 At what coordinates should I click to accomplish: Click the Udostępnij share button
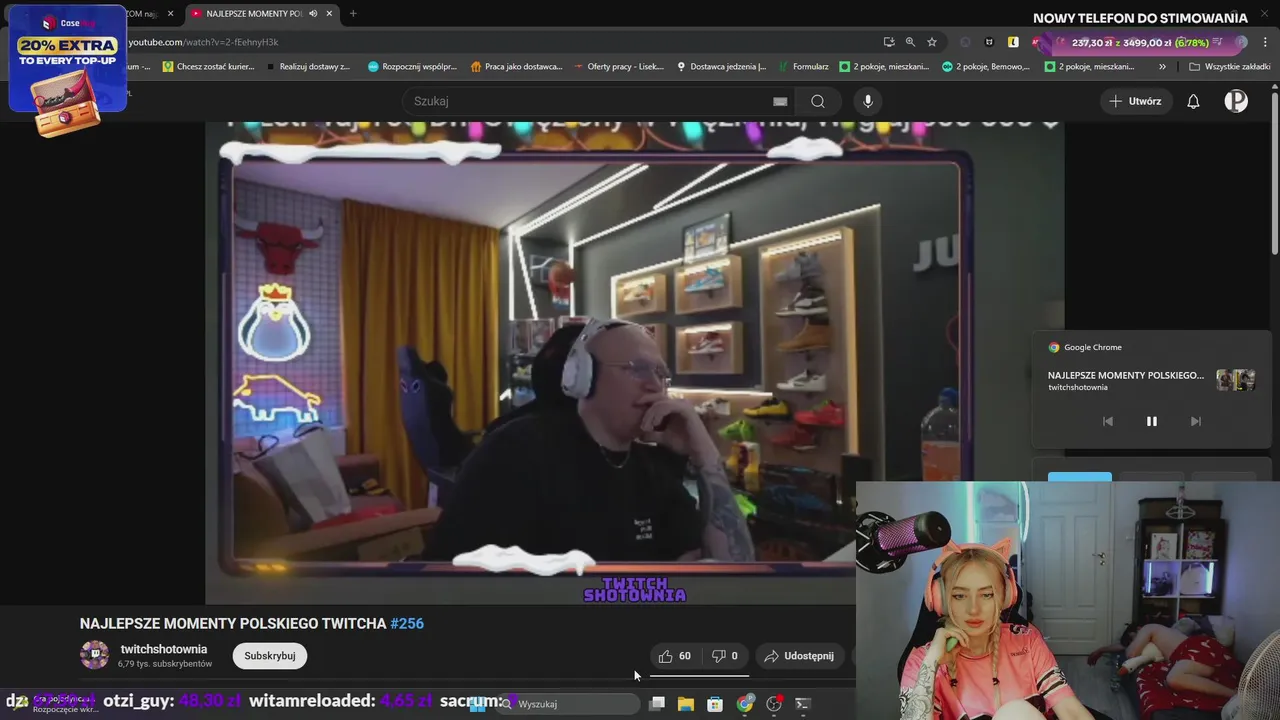coord(799,656)
